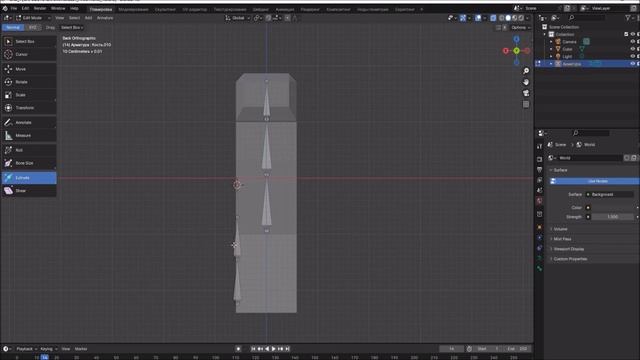Select the Select Box tool

29,42
